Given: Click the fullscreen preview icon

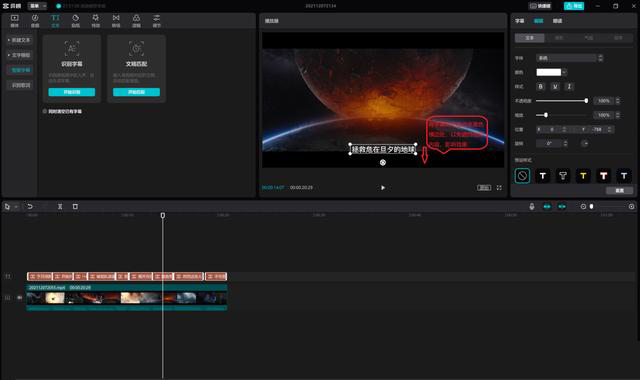Looking at the screenshot, I should [x=499, y=188].
